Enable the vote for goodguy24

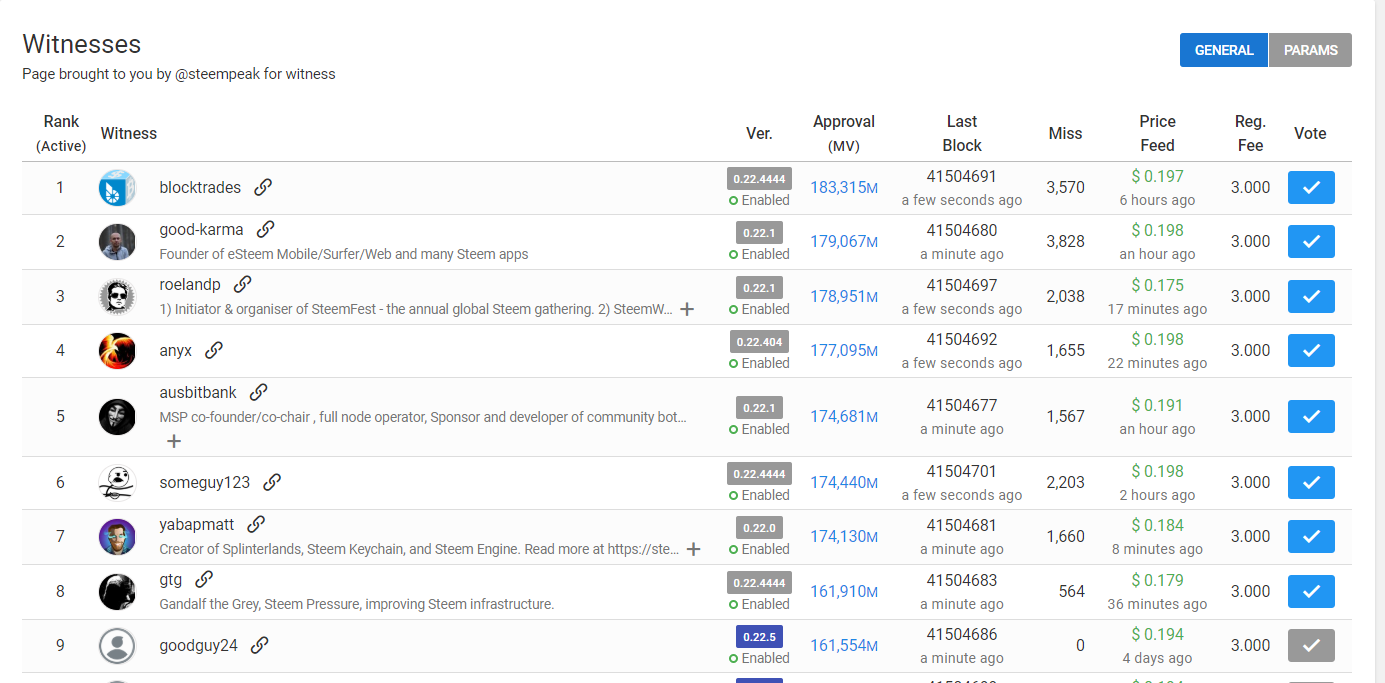pos(1311,646)
